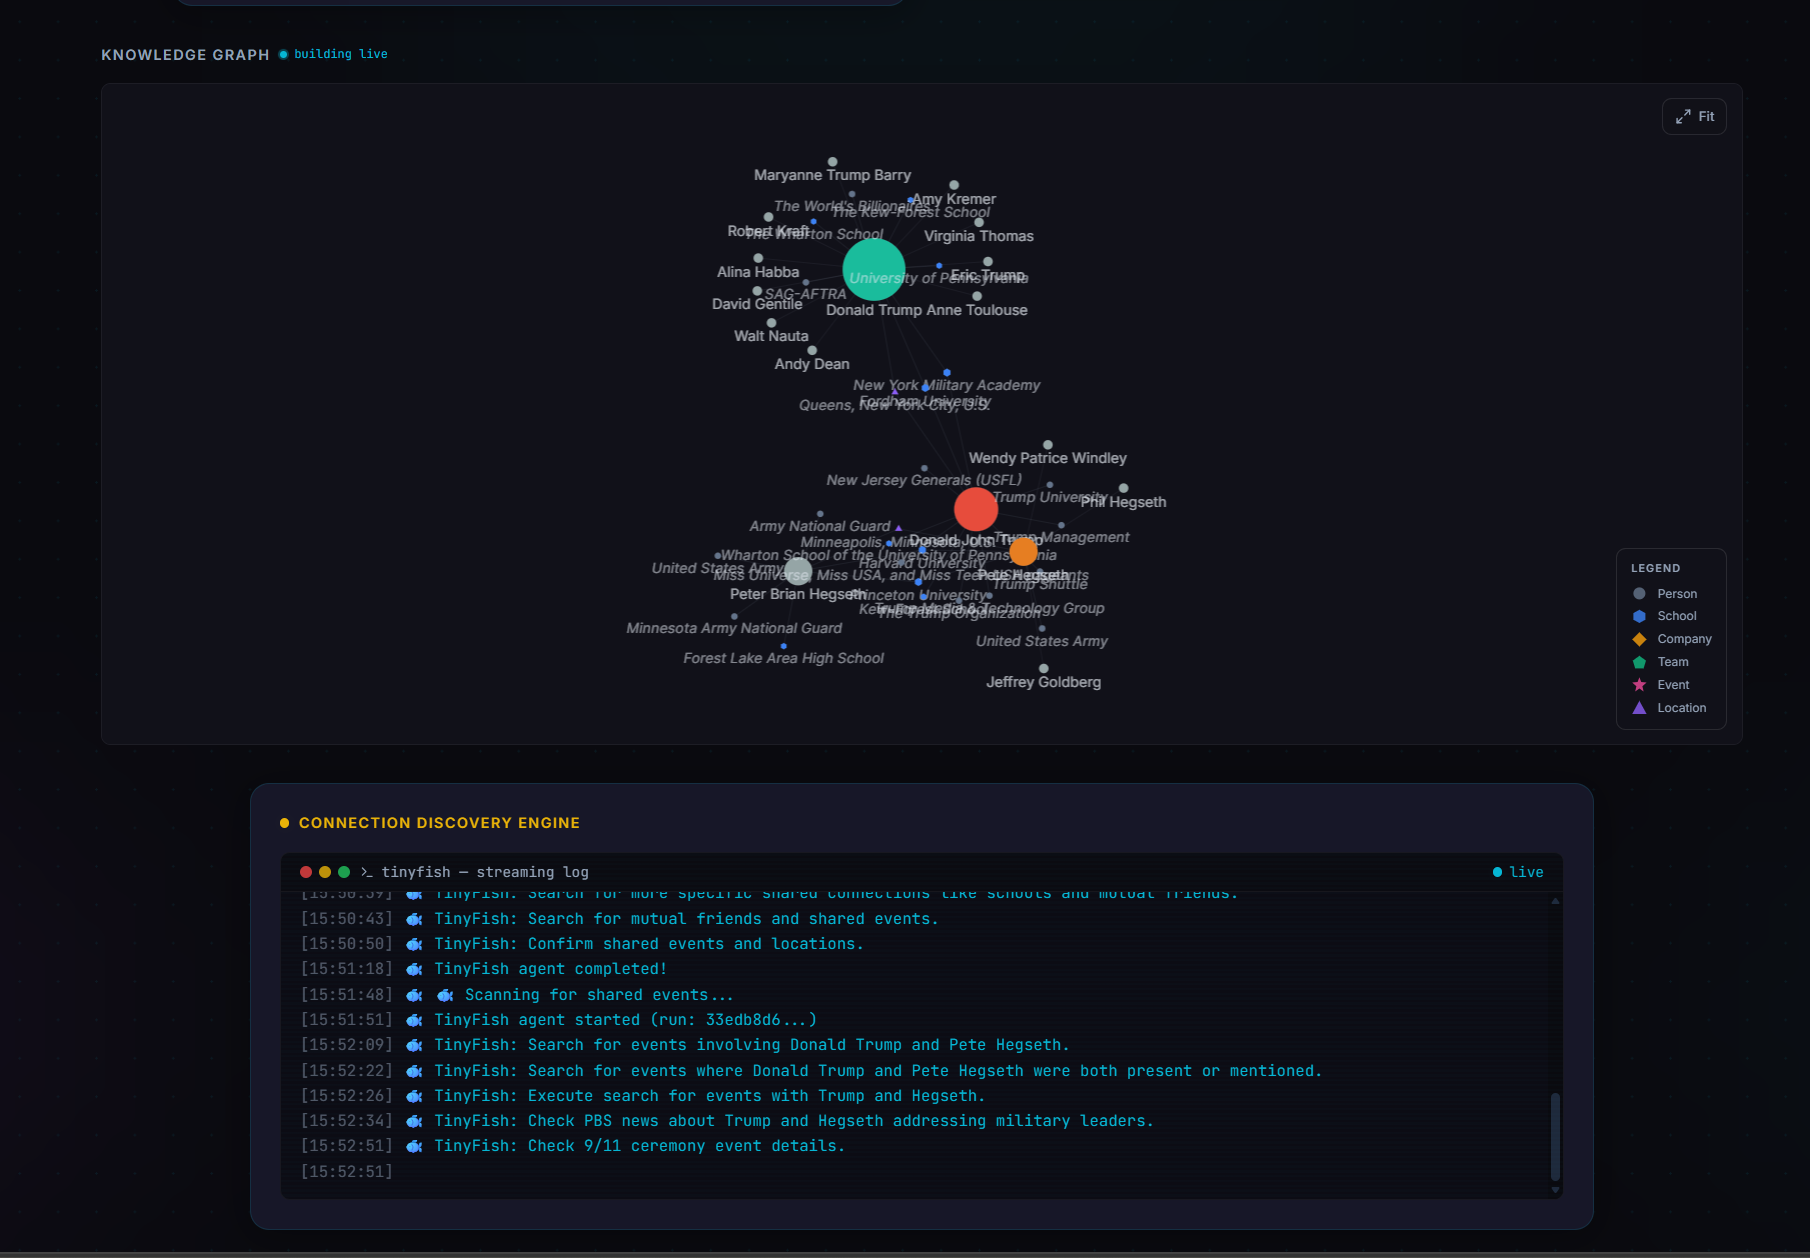Screen dimensions: 1810x1258
Task: Click the Forest Lake Area High School label
Action: pyautogui.click(x=784, y=658)
